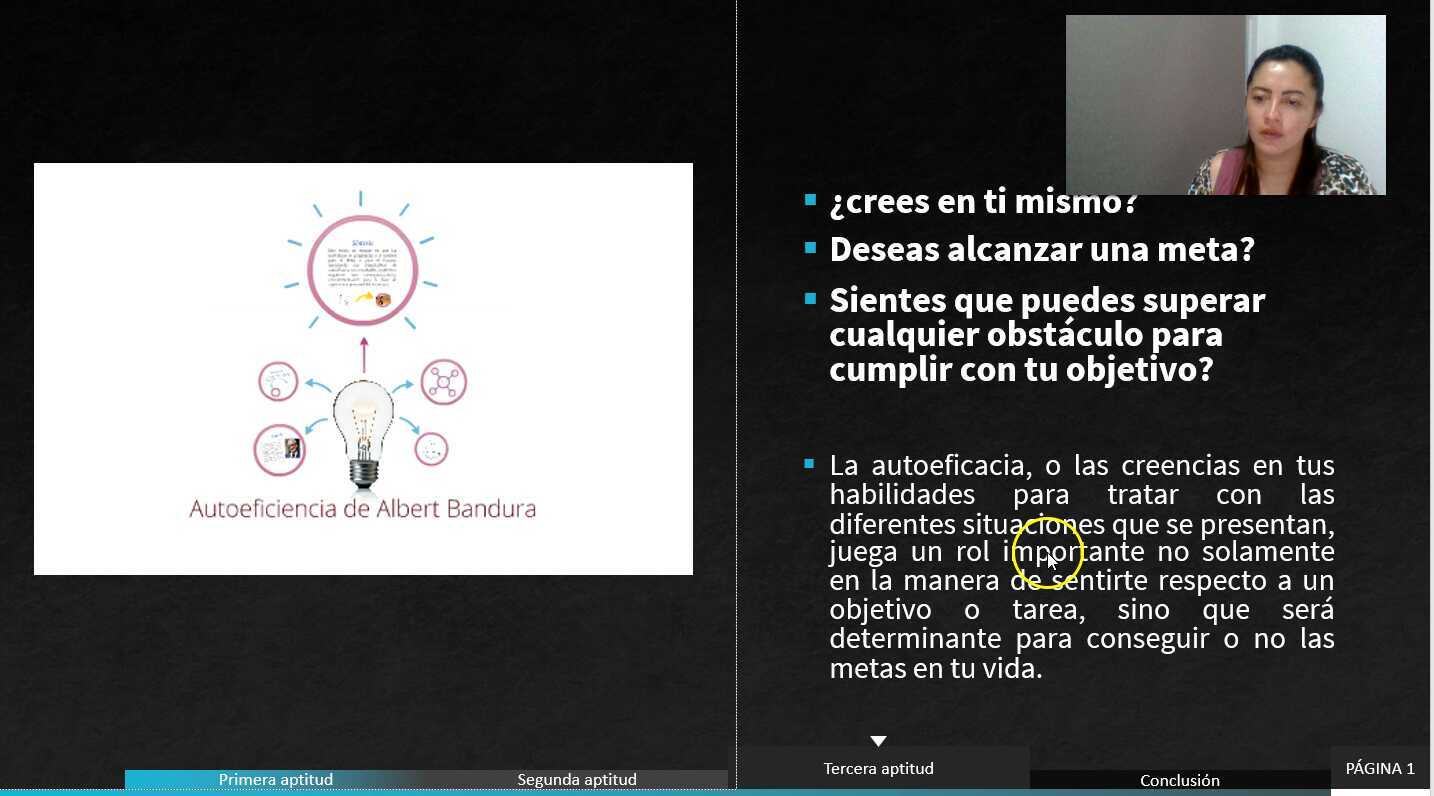Image resolution: width=1434 pixels, height=796 pixels.
Task: Open the dotted-pattern circle icon
Action: [x=431, y=448]
